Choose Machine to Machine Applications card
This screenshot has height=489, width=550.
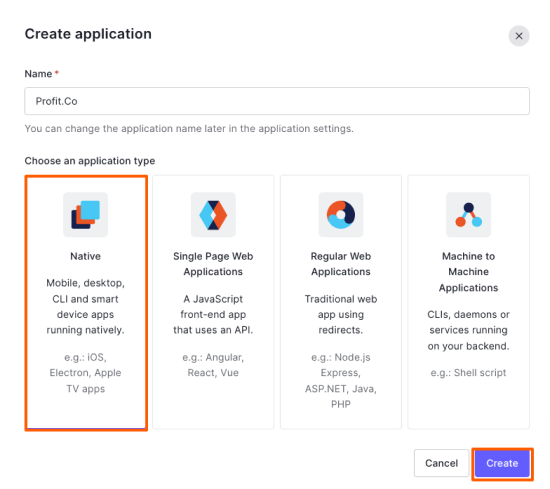tap(468, 302)
